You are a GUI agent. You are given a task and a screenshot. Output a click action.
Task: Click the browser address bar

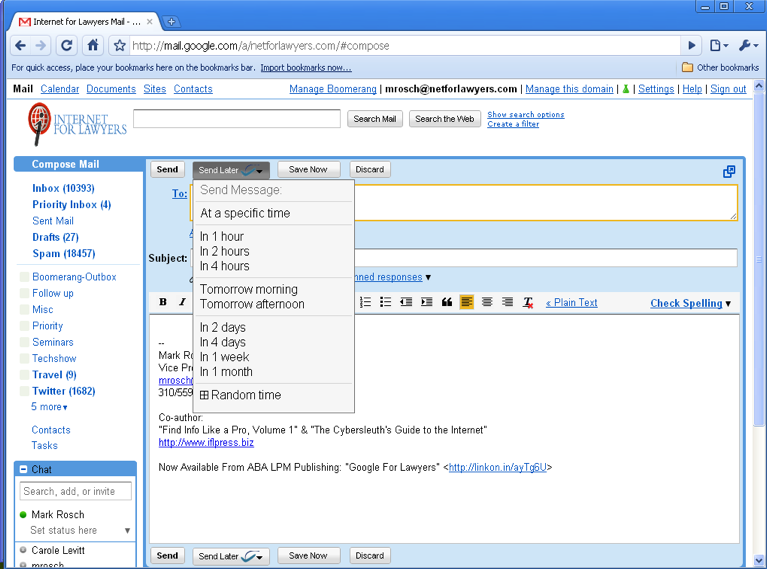click(x=405, y=46)
